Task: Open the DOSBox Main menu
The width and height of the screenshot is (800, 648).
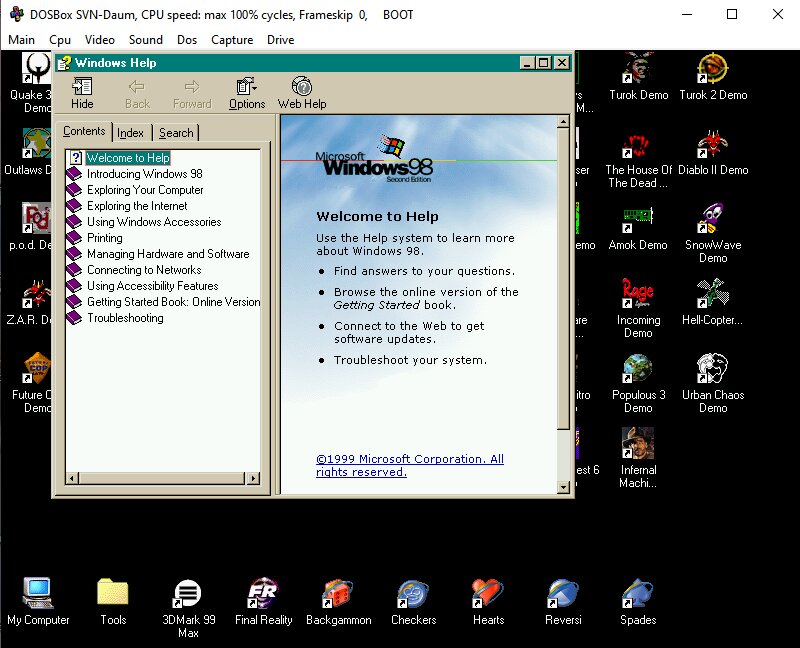Action: [21, 40]
